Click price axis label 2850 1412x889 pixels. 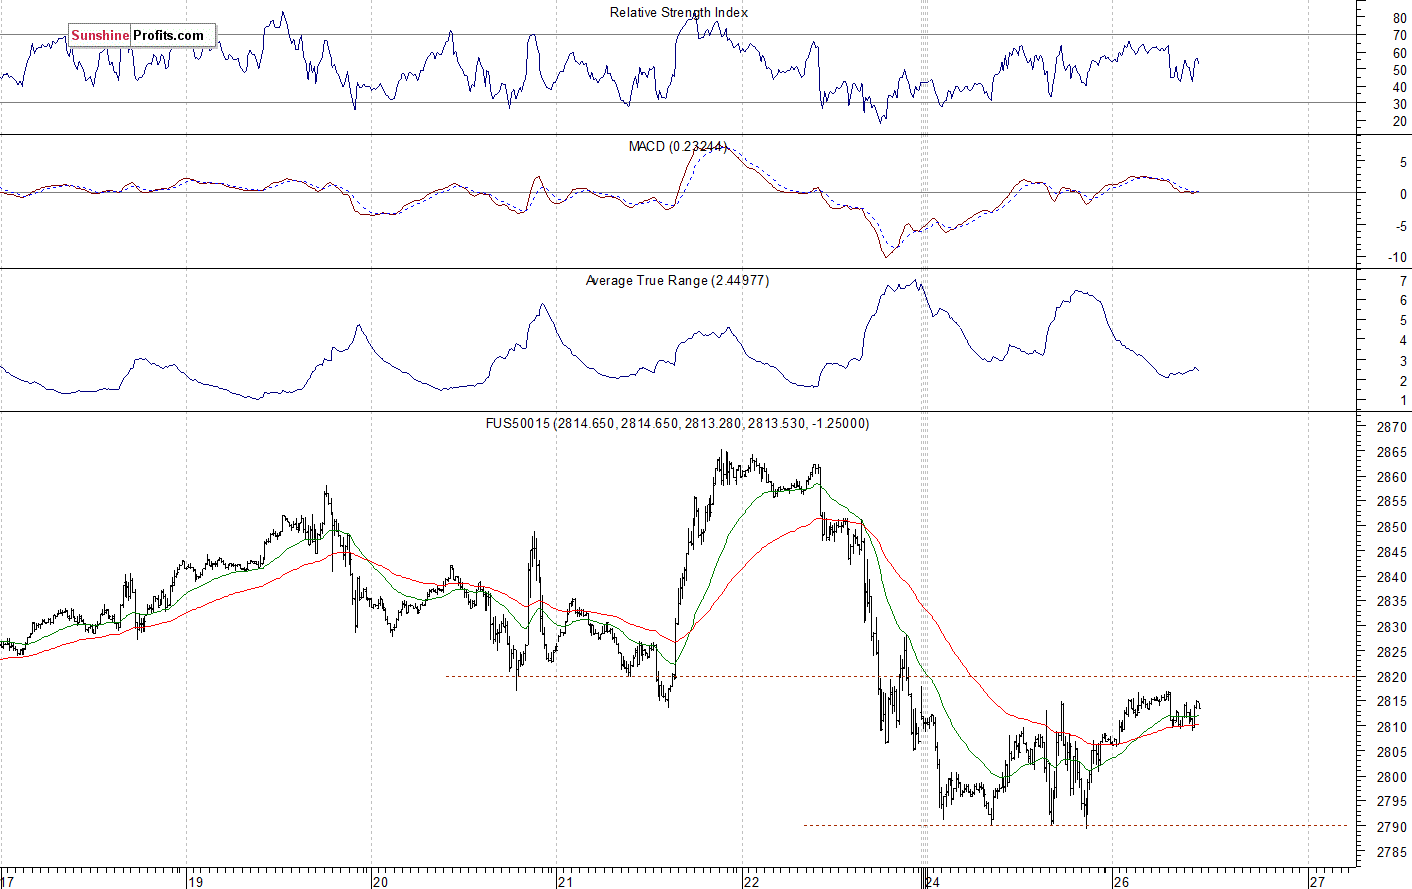coord(1392,527)
